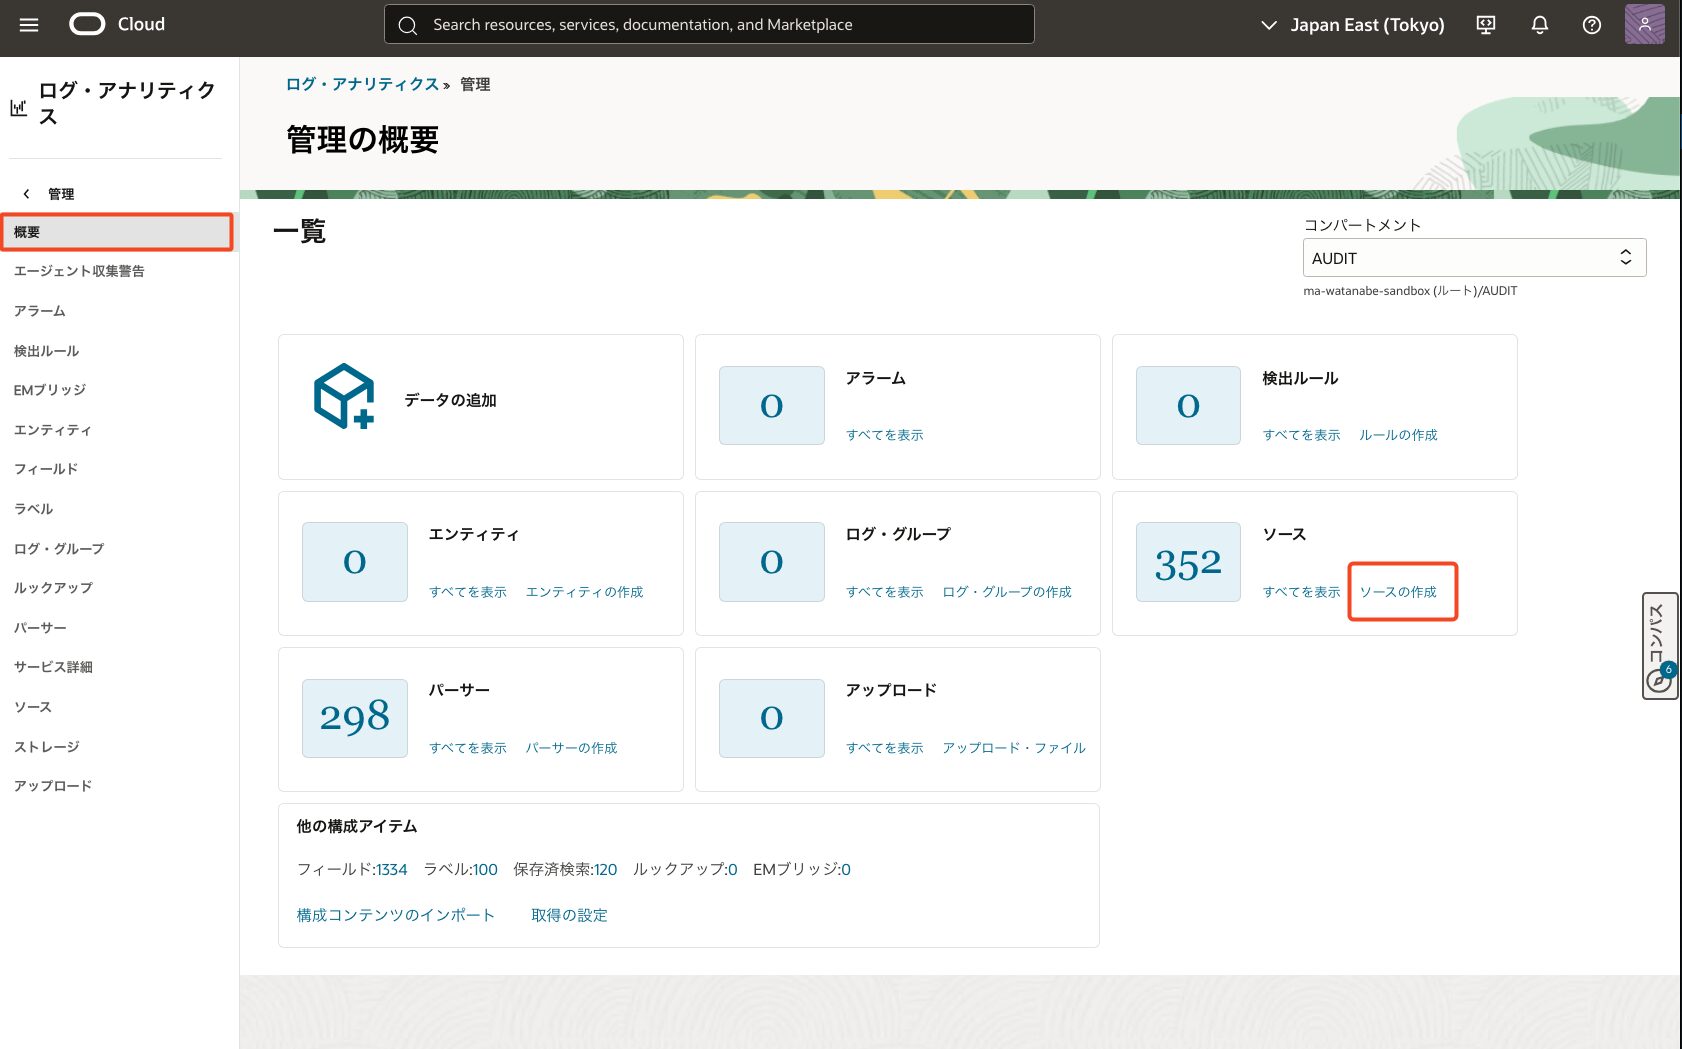Click the データの追加 cube icon
This screenshot has height=1049, width=1682.
coord(344,396)
